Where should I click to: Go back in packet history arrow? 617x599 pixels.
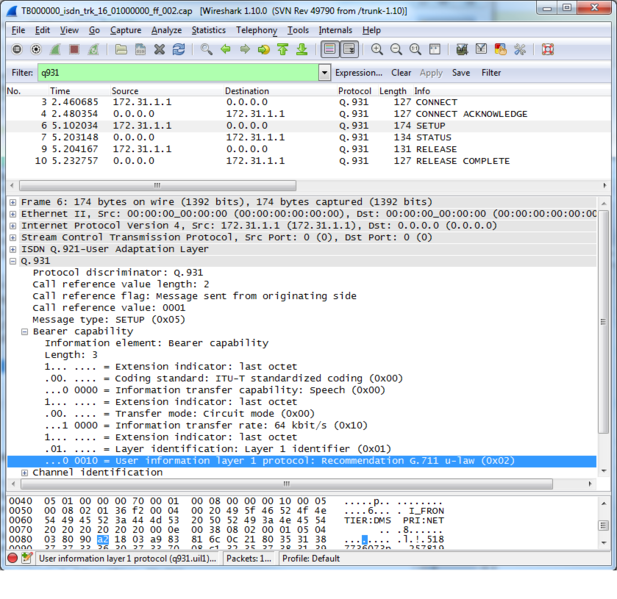[225, 50]
